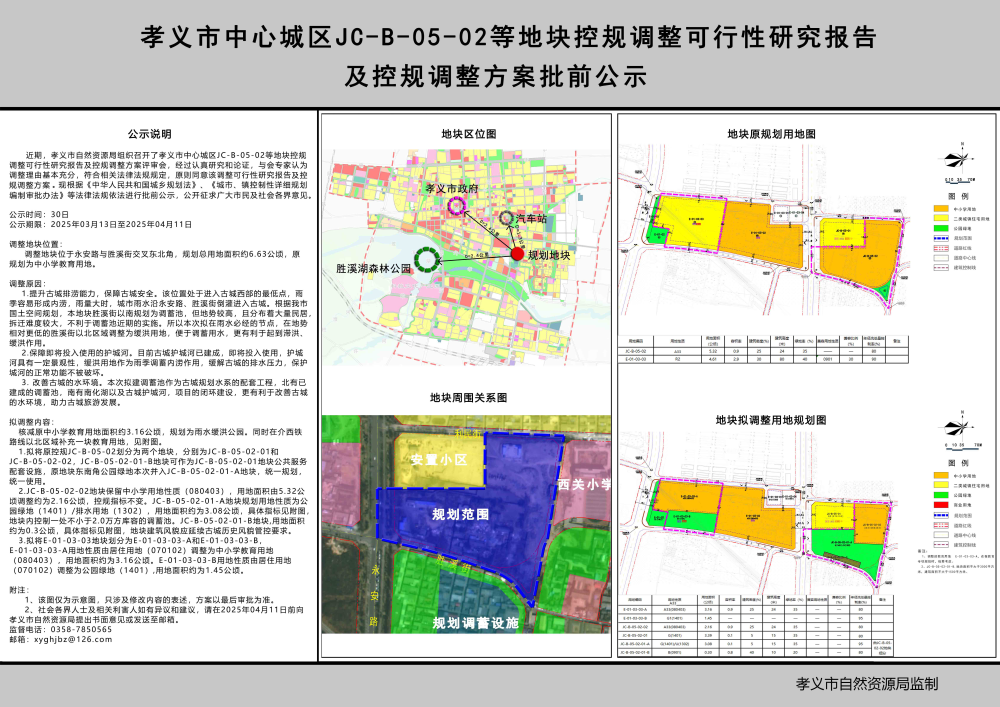Select 建筑控制线 swatch in adjusted plan legend
Image resolution: width=1000 pixels, height=707 pixels.
(941, 545)
